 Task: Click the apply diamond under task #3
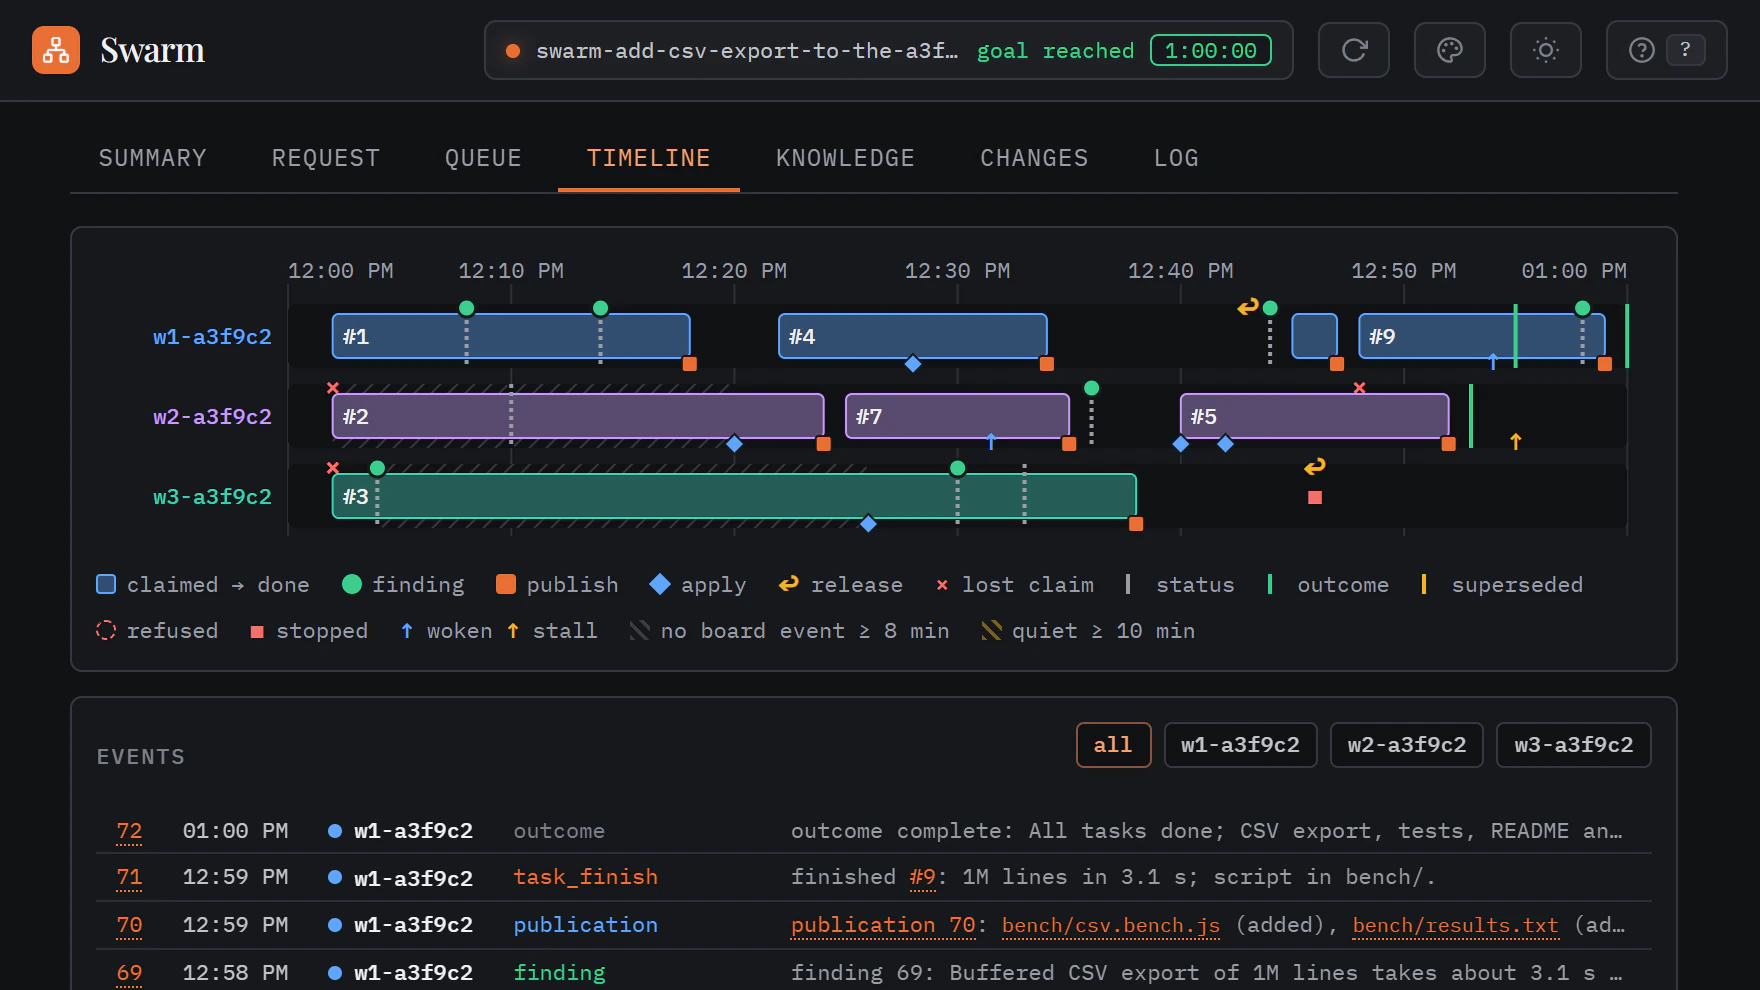coord(868,523)
